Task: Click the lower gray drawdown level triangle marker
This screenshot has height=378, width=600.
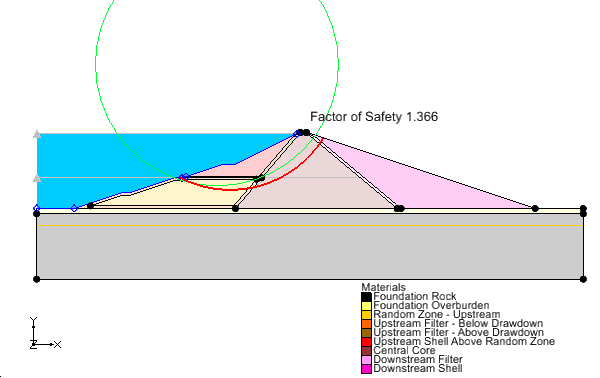Action: tap(37, 178)
